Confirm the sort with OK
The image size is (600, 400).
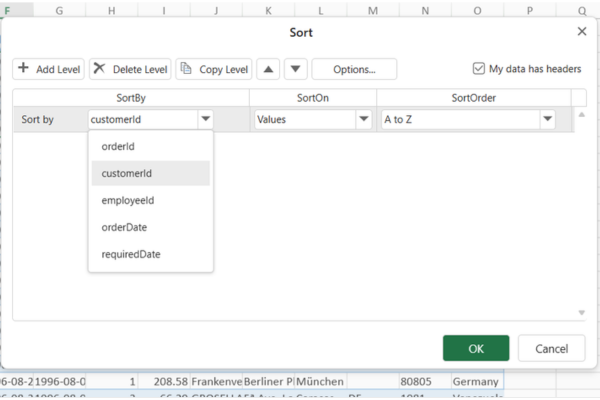pos(476,348)
